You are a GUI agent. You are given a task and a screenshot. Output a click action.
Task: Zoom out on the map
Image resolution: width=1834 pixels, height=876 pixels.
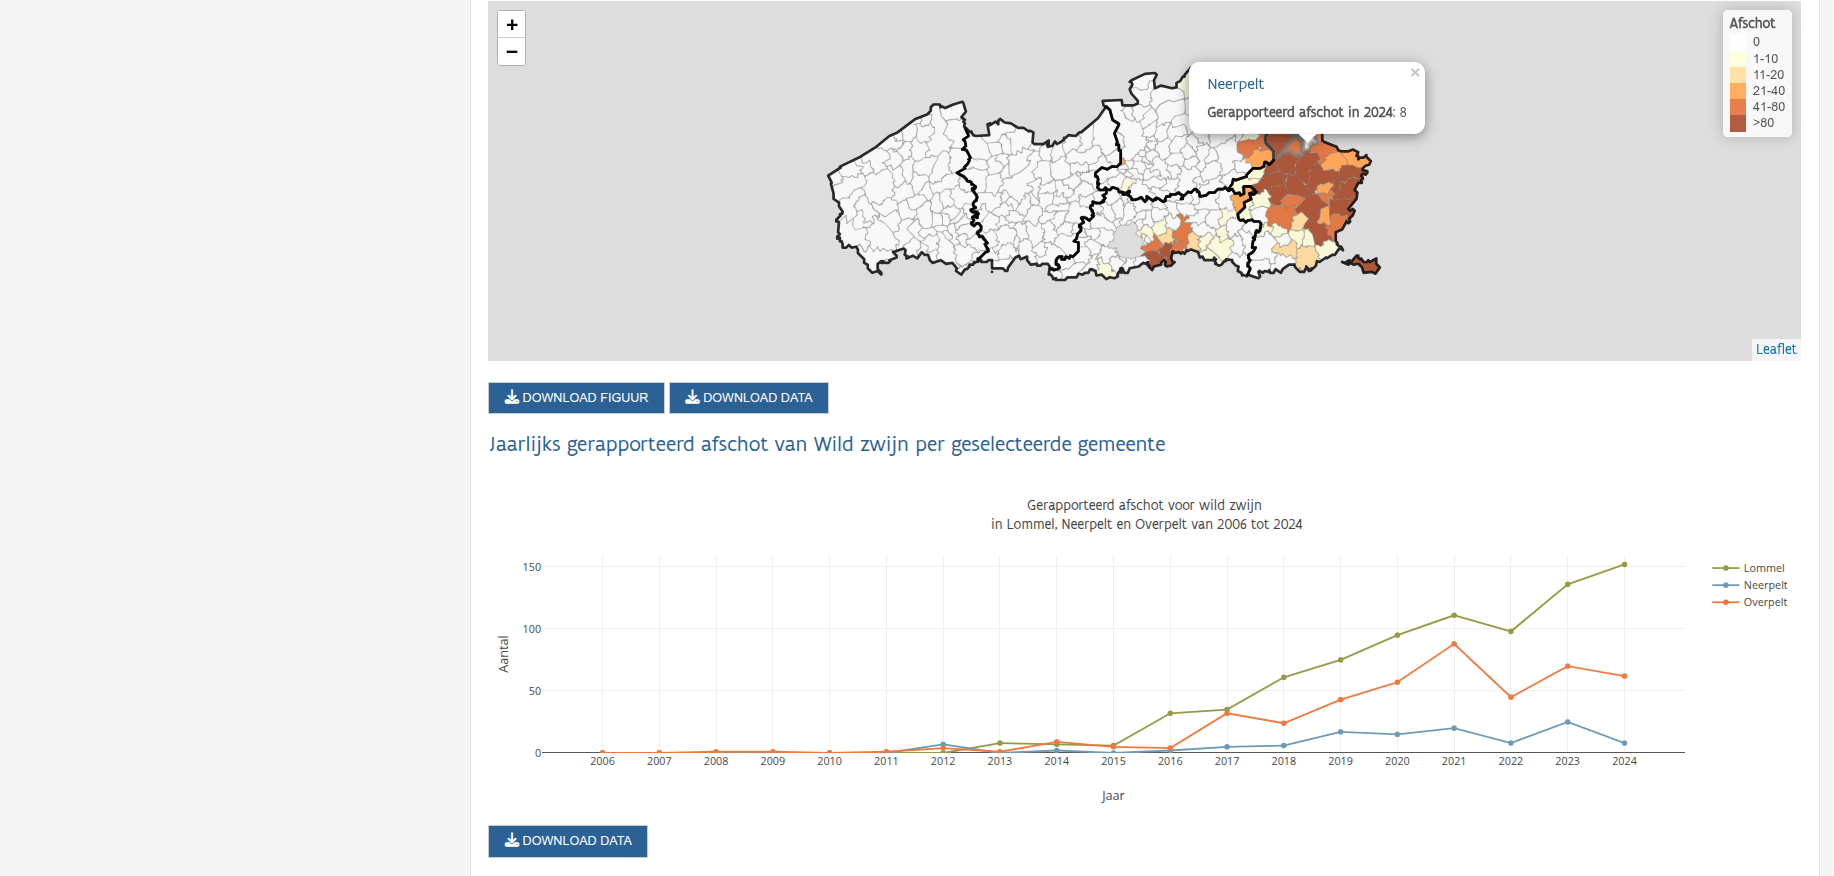[511, 52]
